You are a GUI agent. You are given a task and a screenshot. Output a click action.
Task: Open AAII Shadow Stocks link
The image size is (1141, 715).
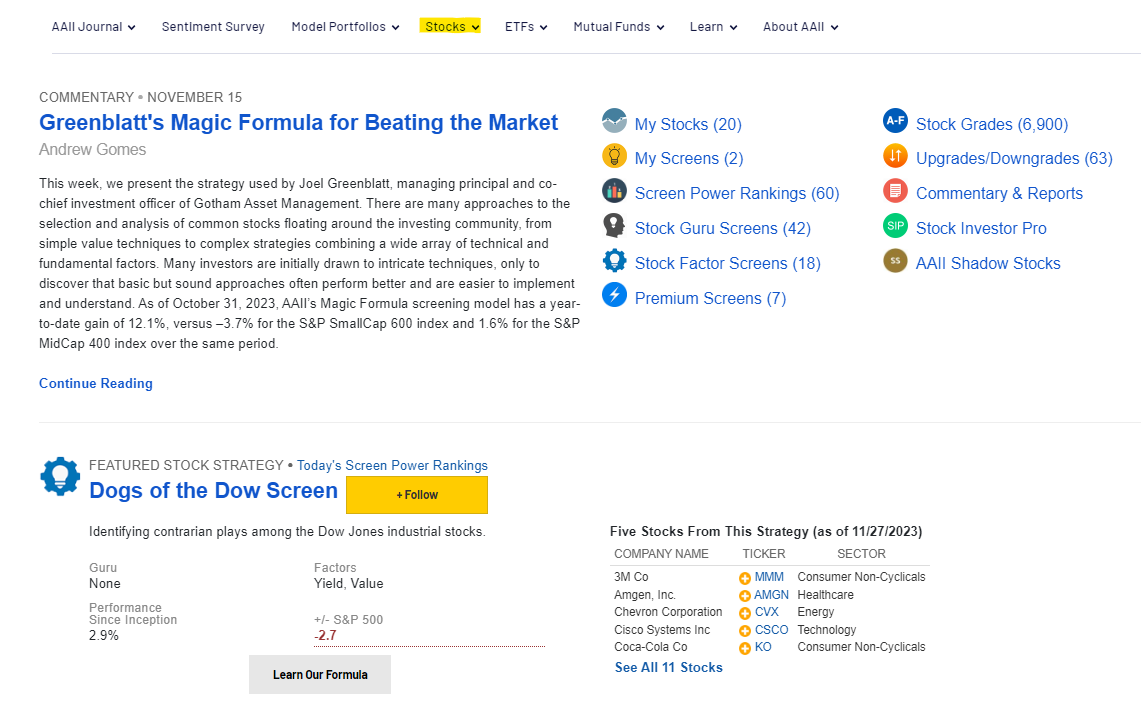point(988,263)
